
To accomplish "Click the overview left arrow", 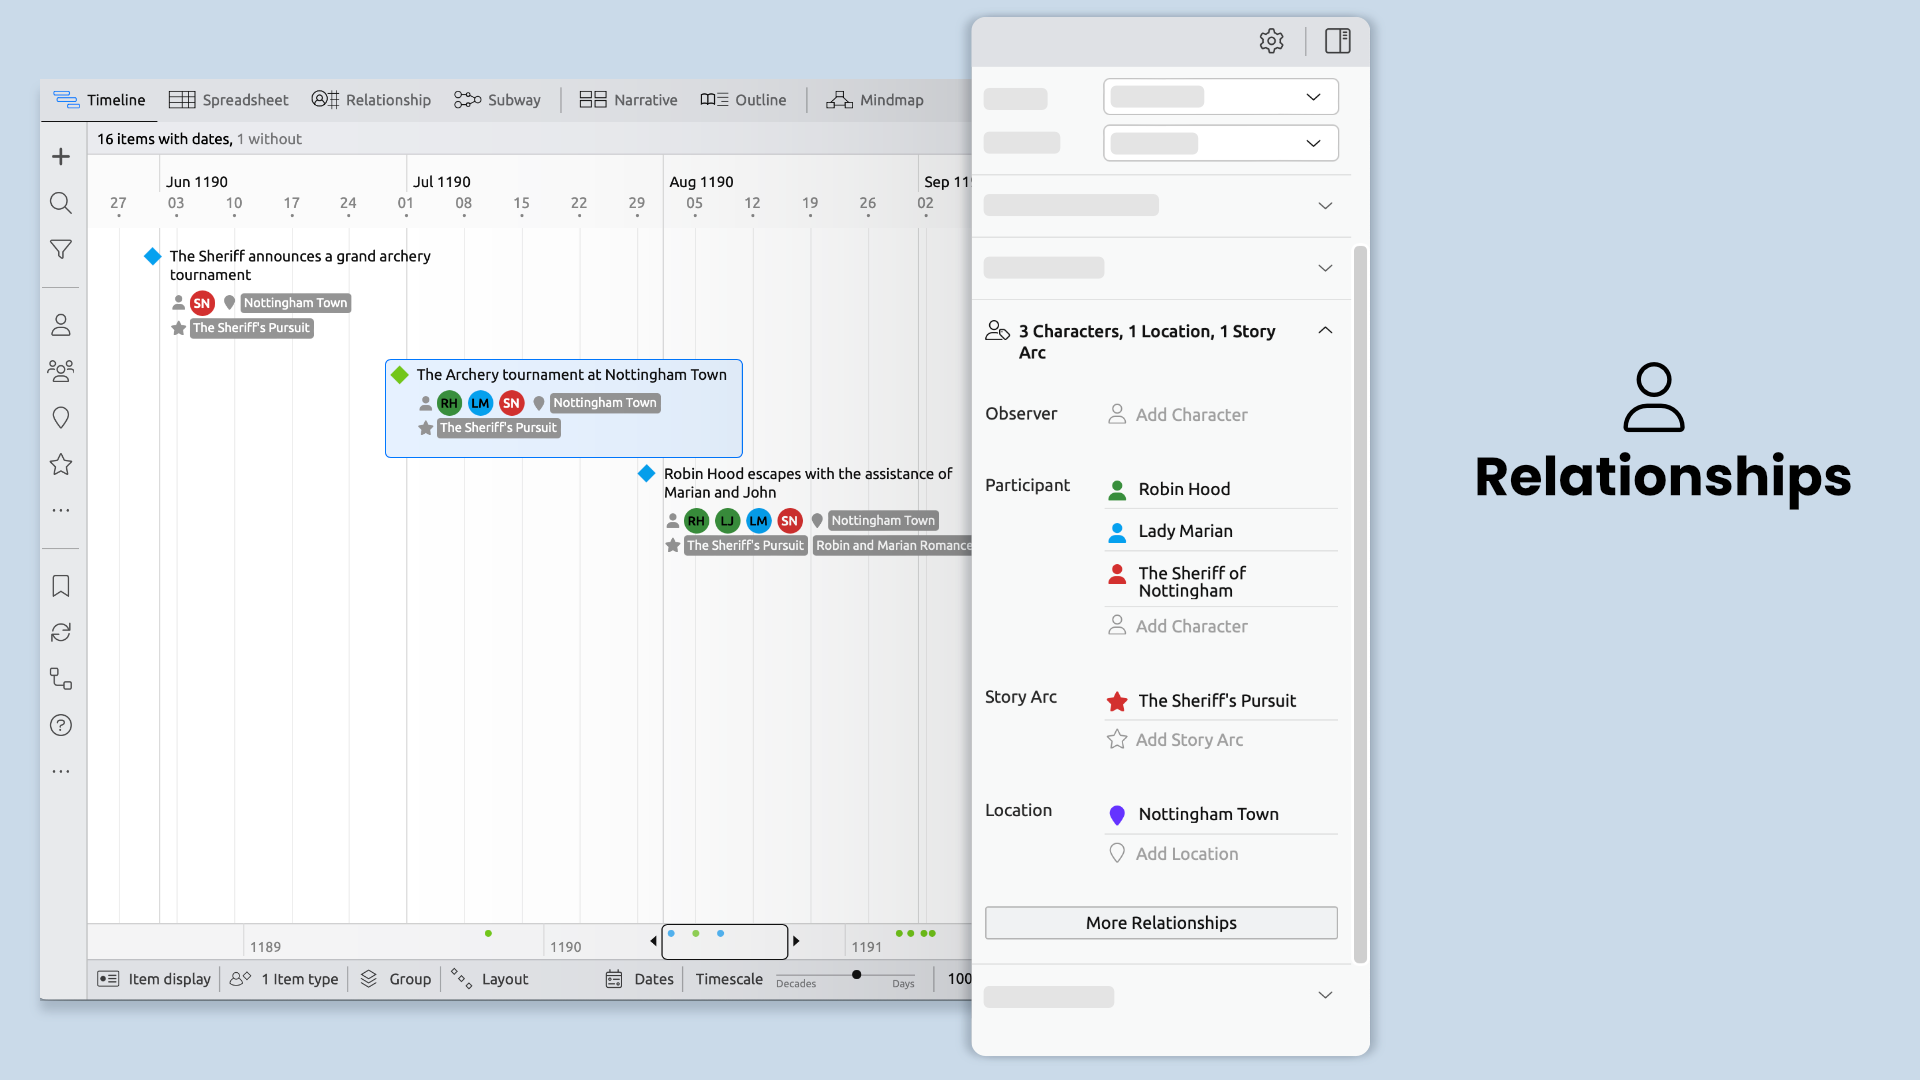I will coord(654,941).
